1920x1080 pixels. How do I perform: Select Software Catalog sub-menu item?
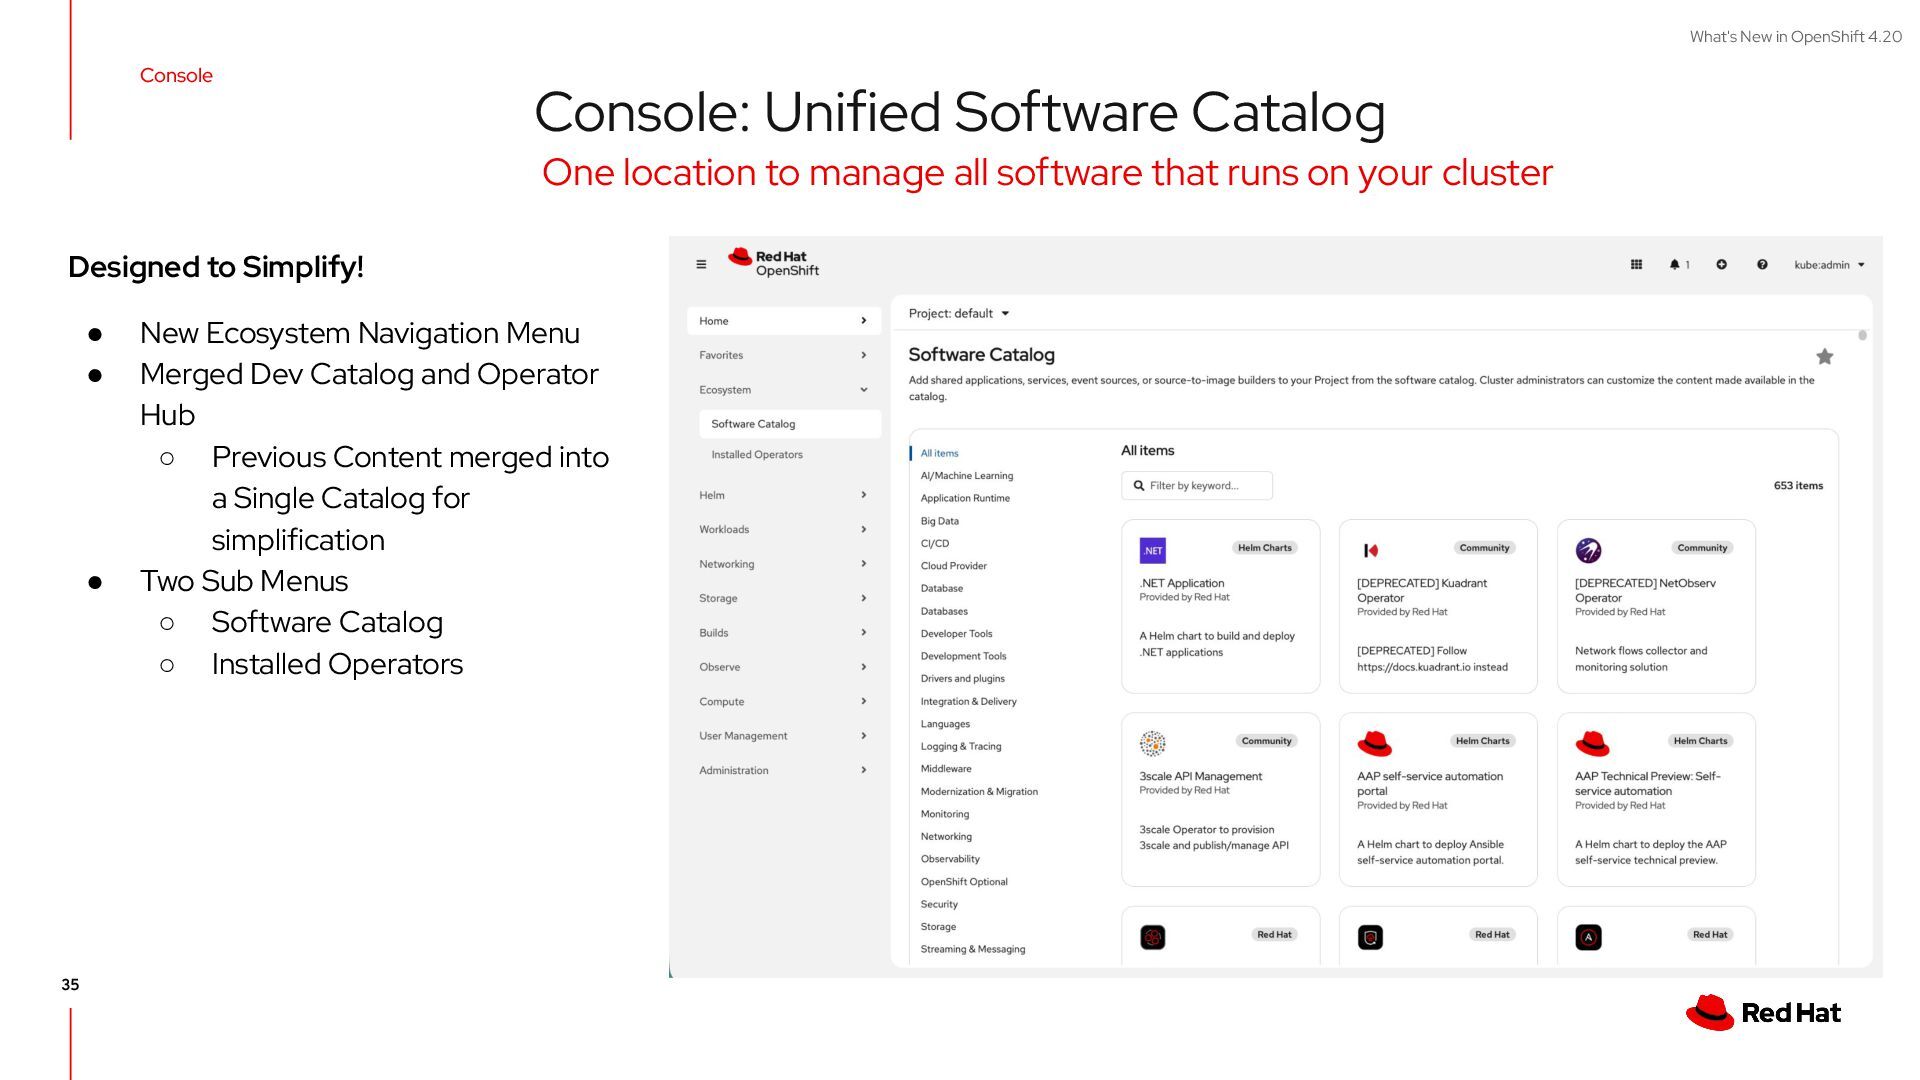pos(753,424)
